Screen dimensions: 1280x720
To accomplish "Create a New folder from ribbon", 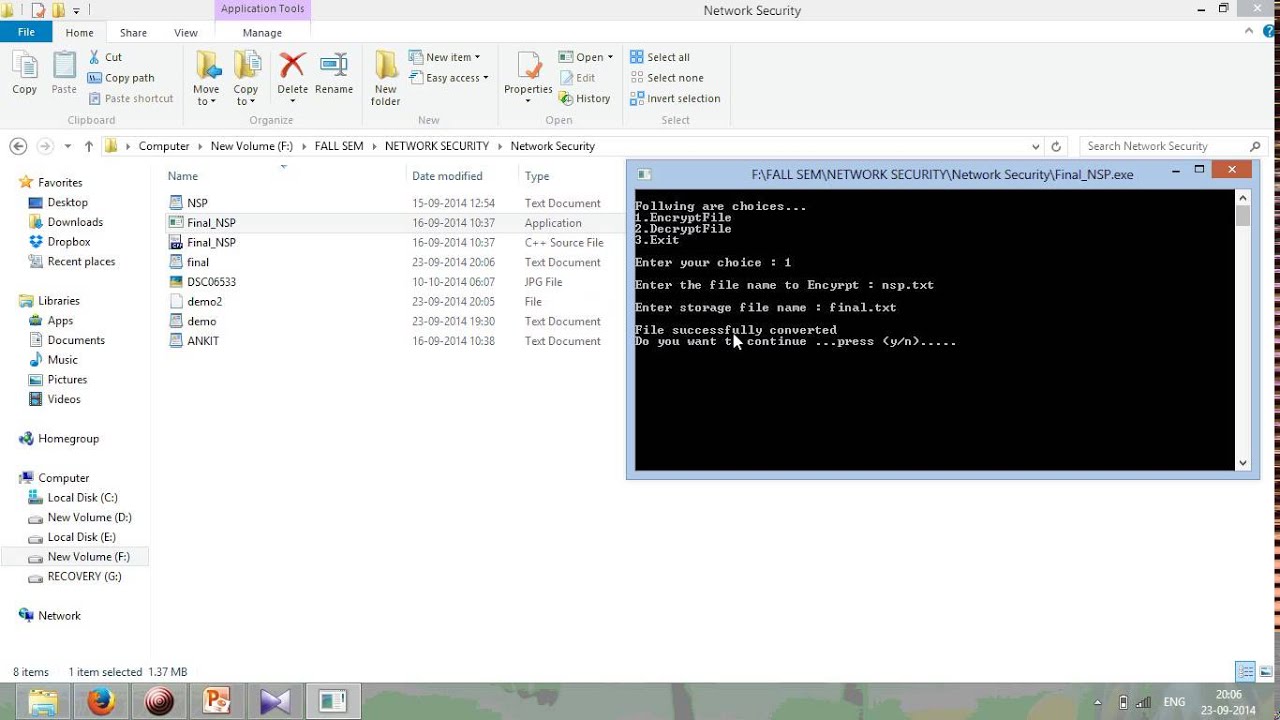I will pyautogui.click(x=385, y=77).
